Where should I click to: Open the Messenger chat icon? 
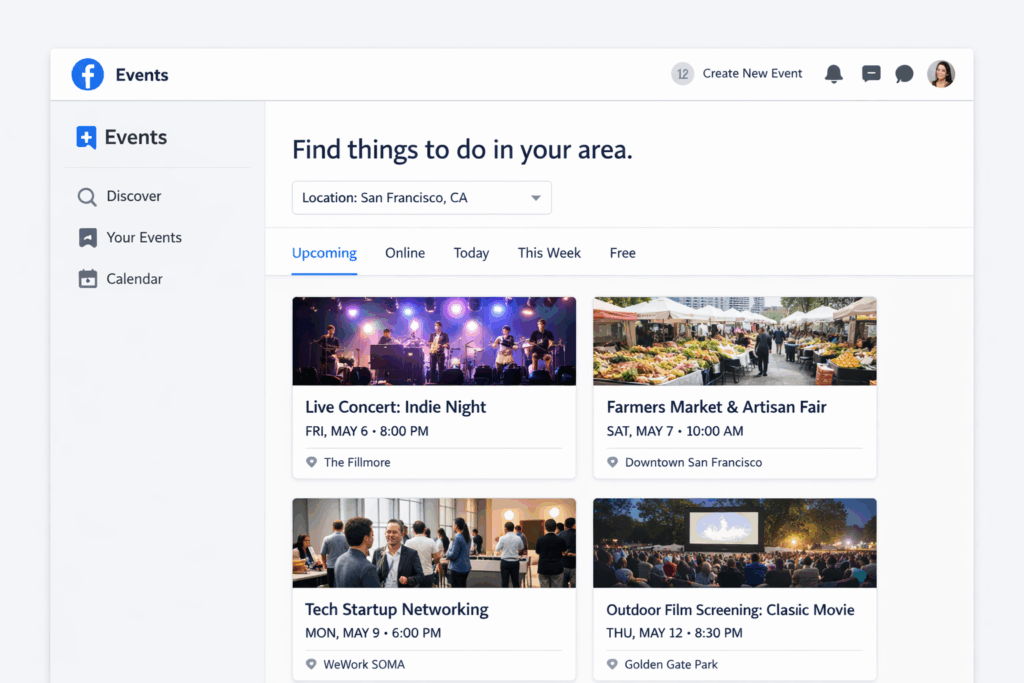pyautogui.click(x=871, y=73)
